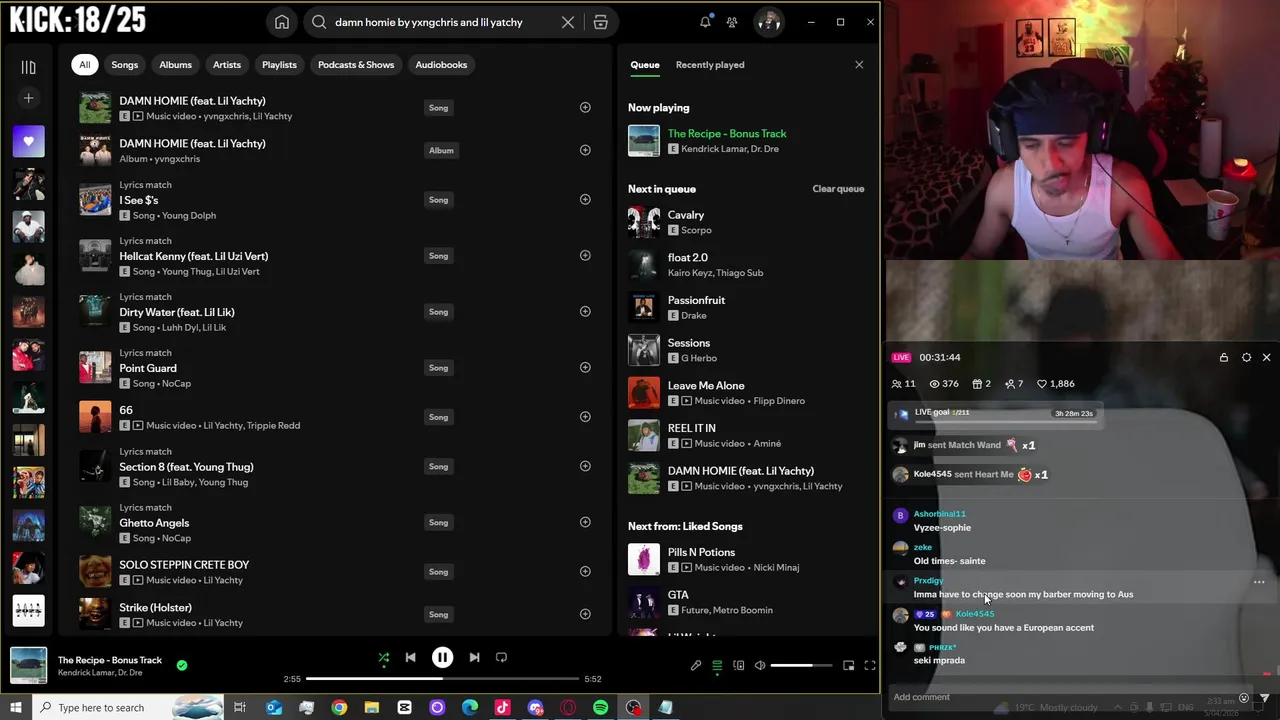Open the three-dots menu on Prxdigy's comment

[x=1259, y=582]
